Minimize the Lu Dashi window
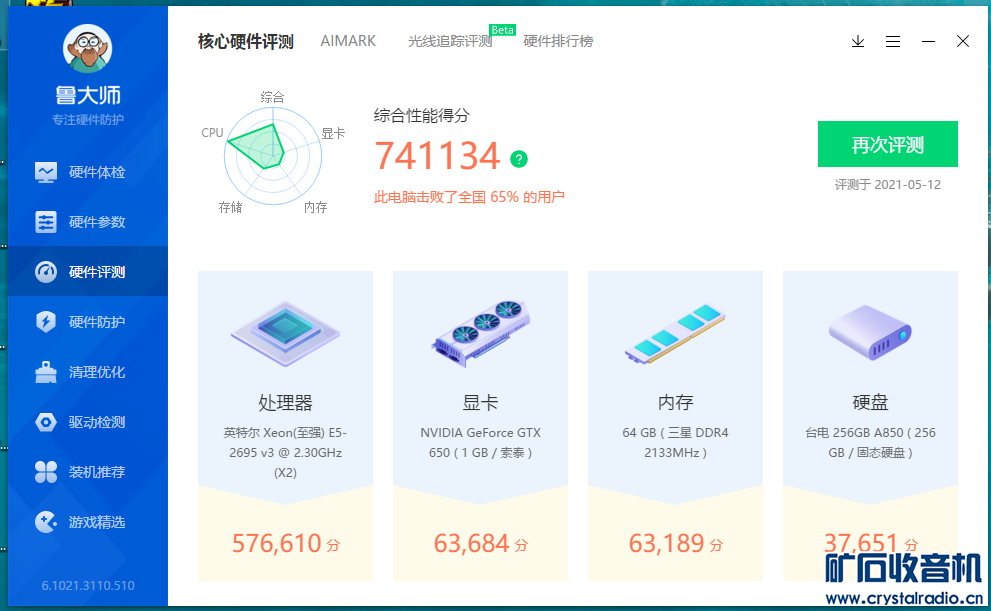Screen dimensions: 991x611 coord(928,42)
